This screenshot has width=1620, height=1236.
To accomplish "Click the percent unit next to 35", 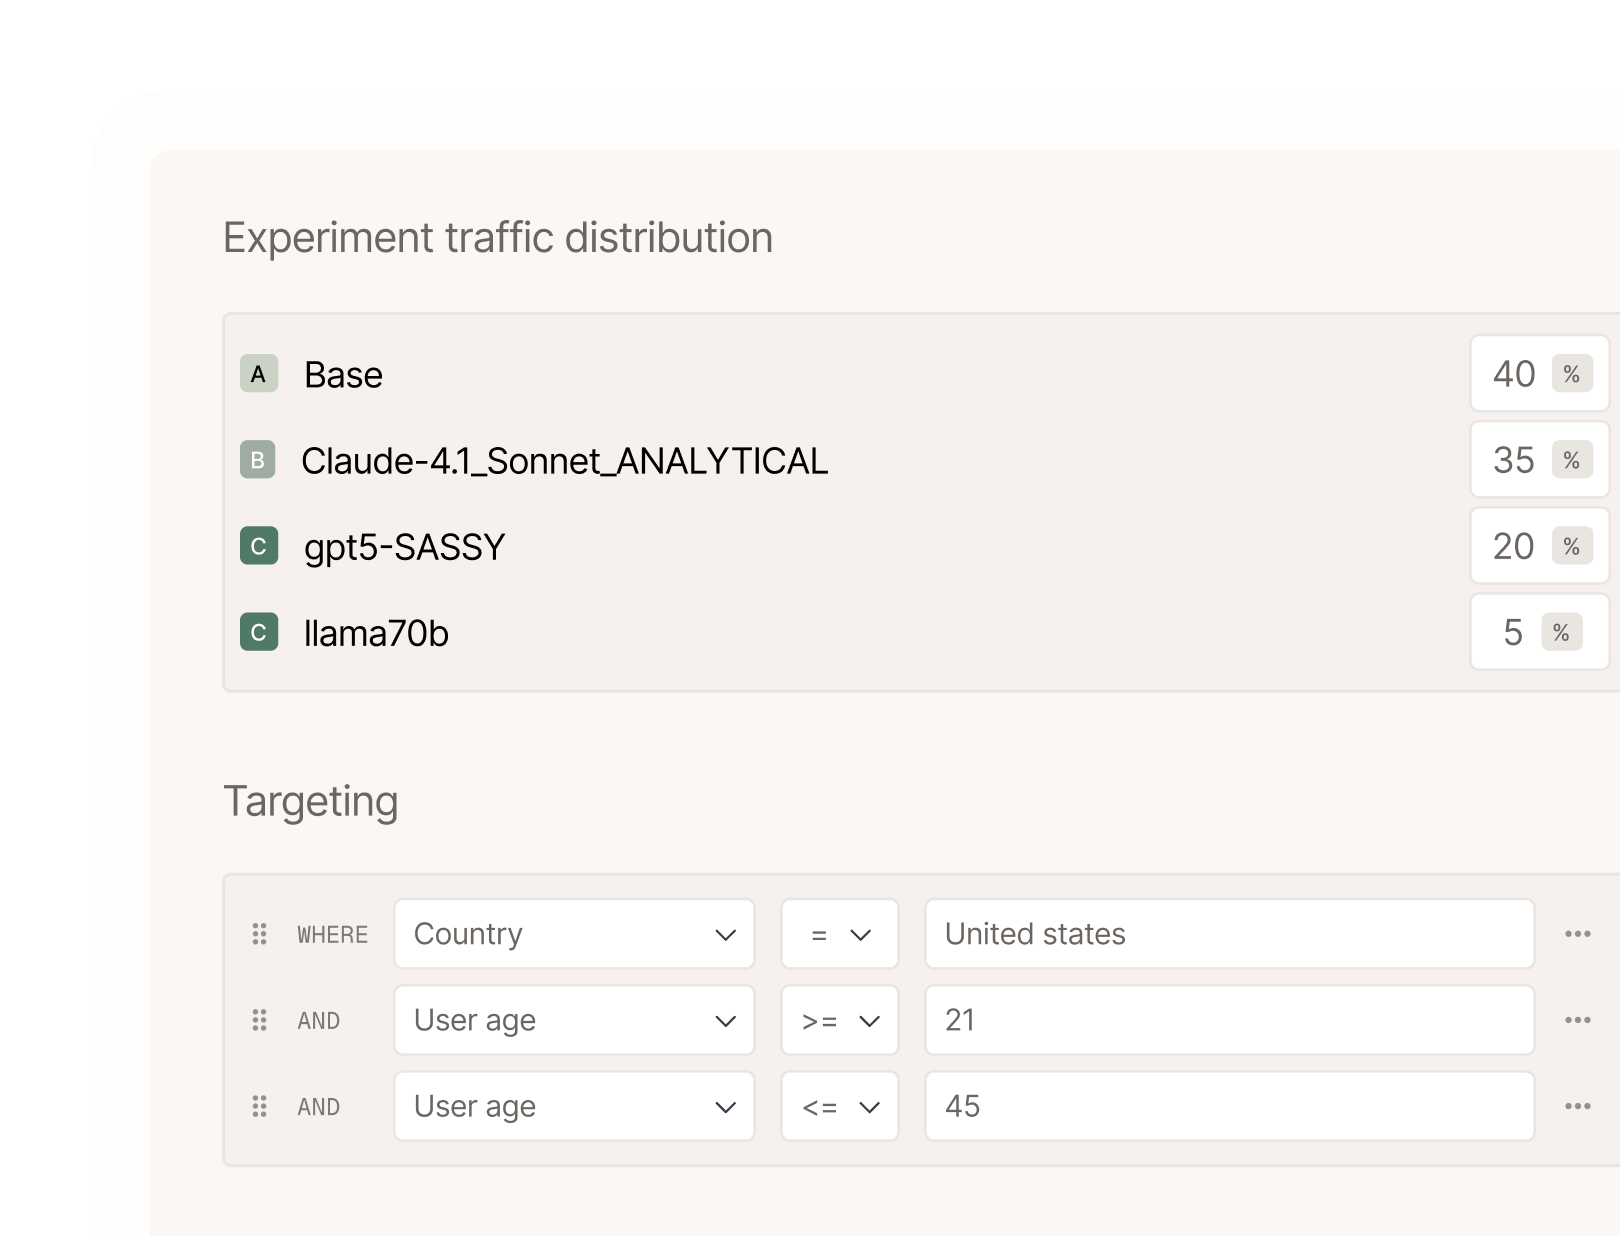I will click(x=1572, y=460).
